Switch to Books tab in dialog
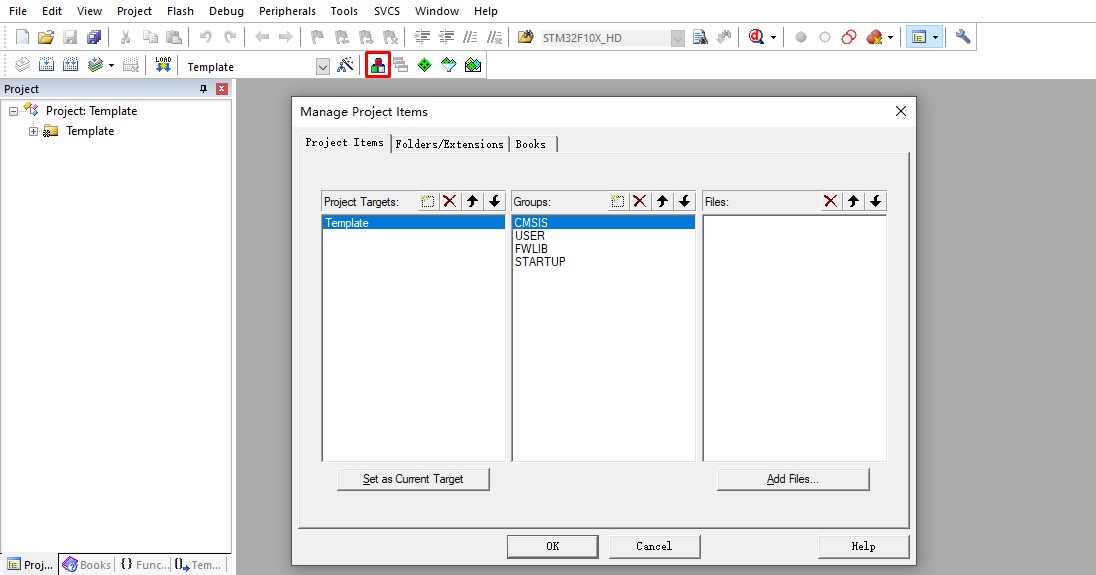The width and height of the screenshot is (1096, 575). point(531,144)
